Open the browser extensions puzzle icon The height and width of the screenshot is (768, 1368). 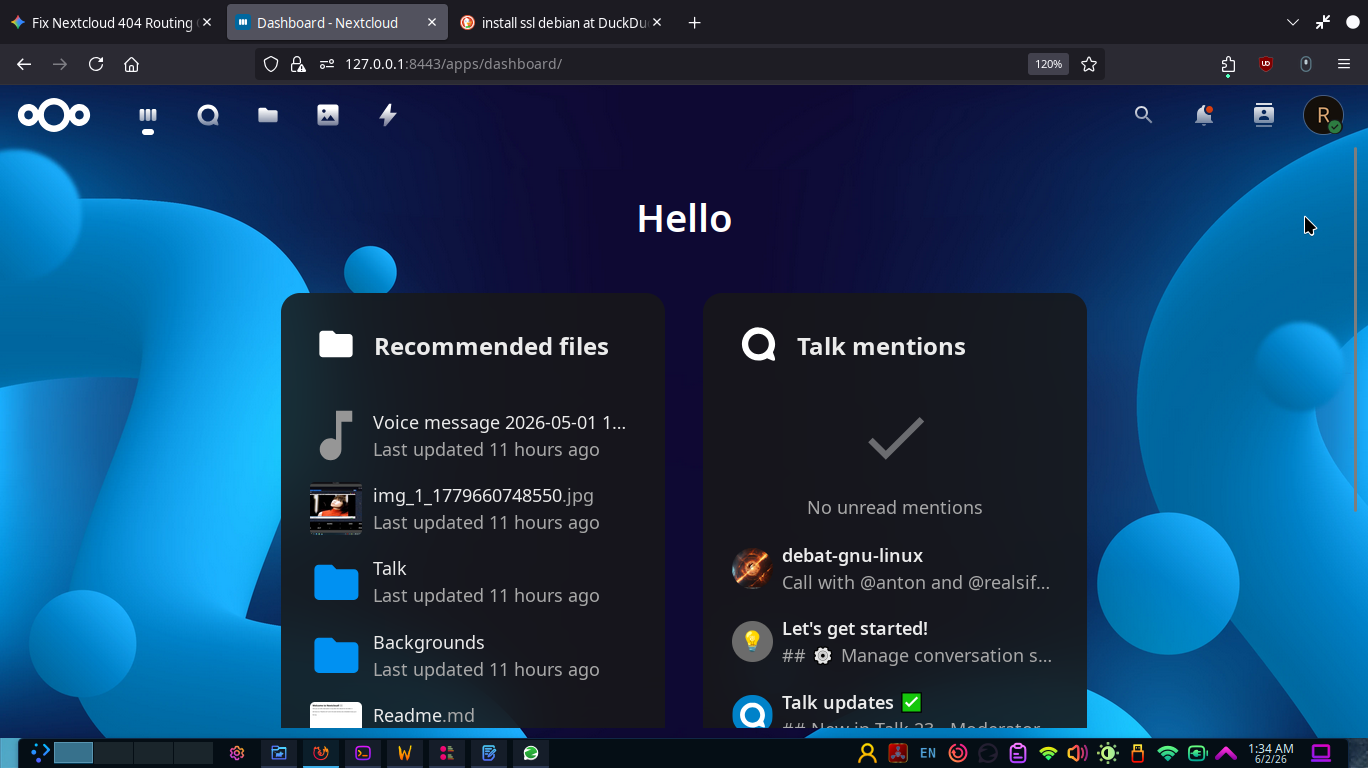click(1228, 64)
